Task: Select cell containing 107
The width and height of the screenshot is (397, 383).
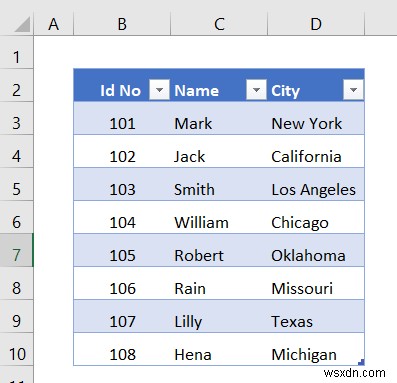Action: [x=122, y=316]
